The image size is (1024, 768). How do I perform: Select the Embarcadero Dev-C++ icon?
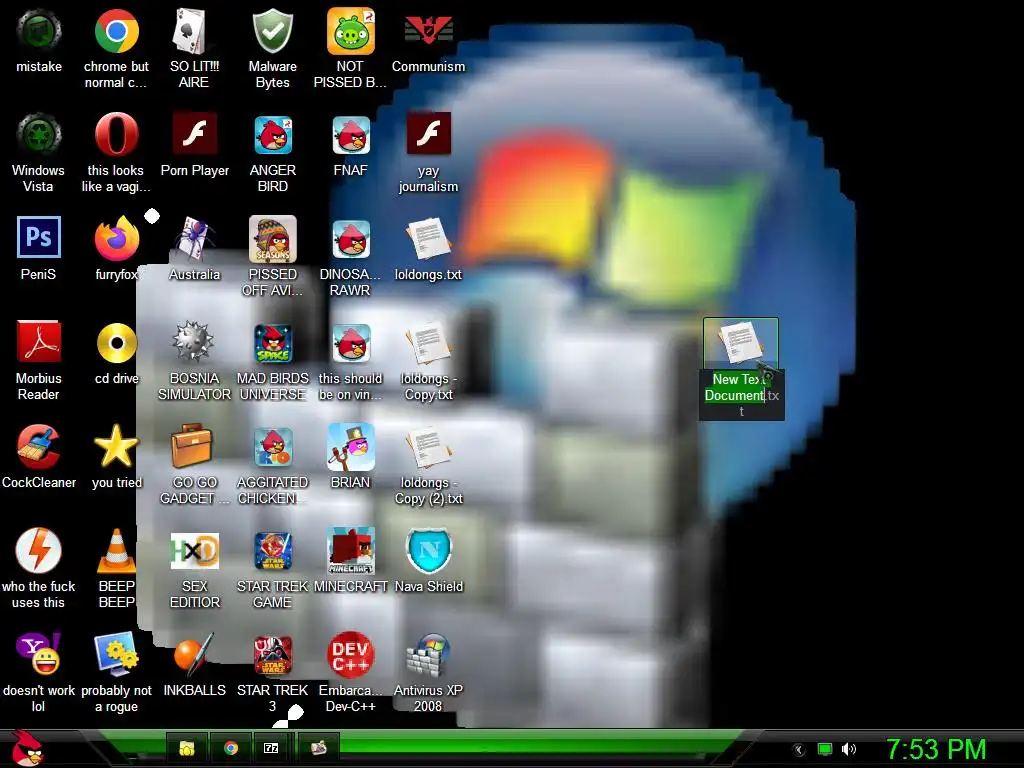click(x=350, y=654)
